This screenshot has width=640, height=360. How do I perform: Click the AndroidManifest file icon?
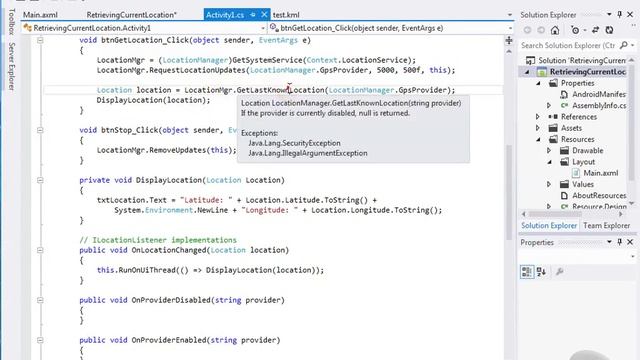564,94
